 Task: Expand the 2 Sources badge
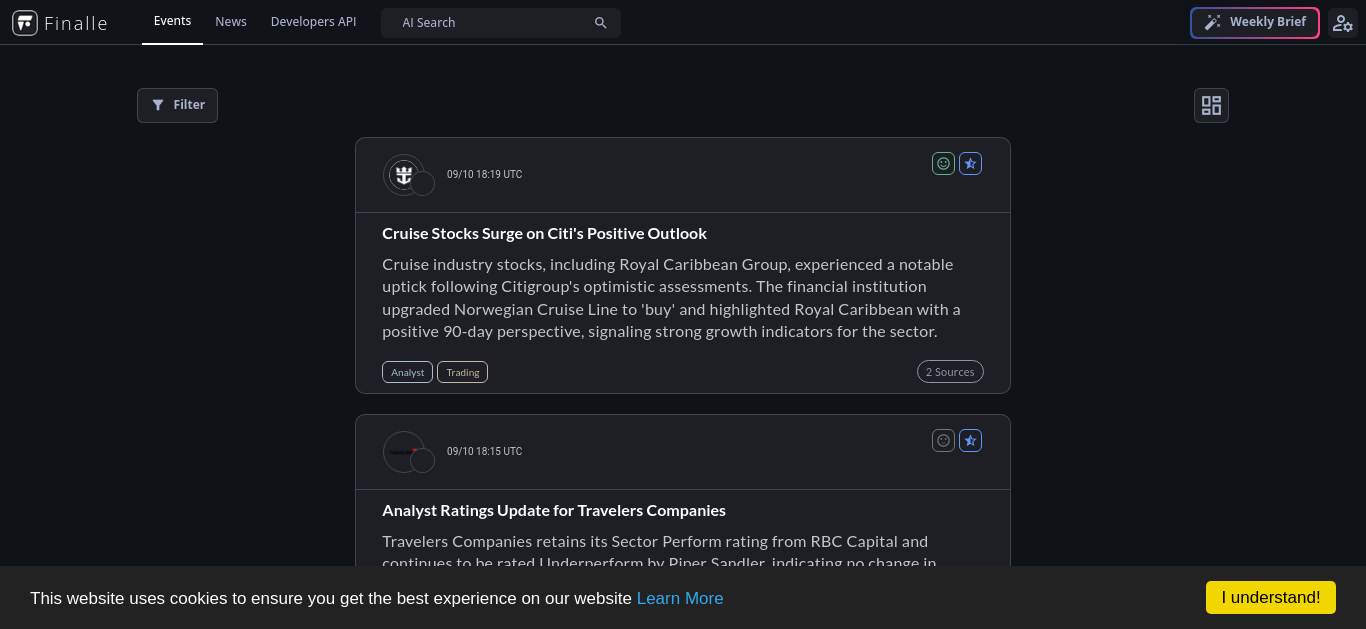[950, 372]
